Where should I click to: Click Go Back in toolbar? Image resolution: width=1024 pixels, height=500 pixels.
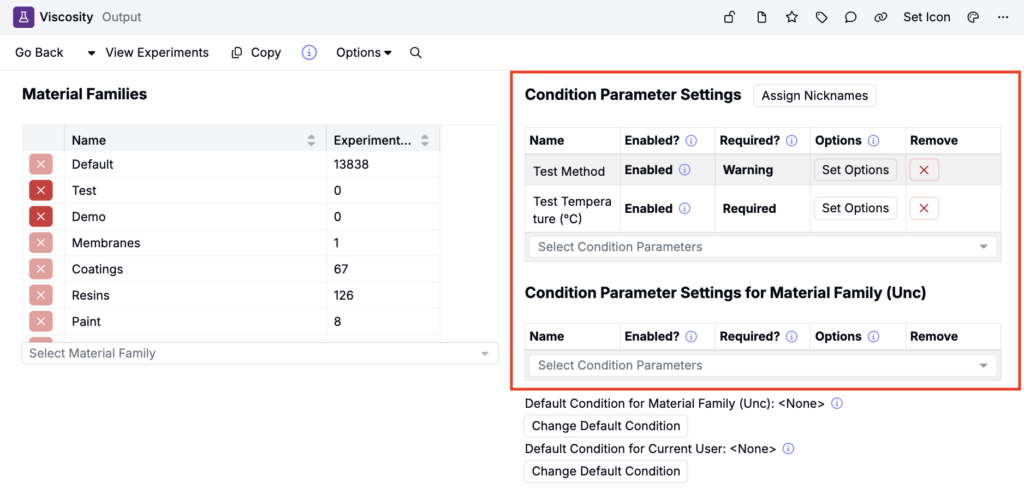[39, 53]
